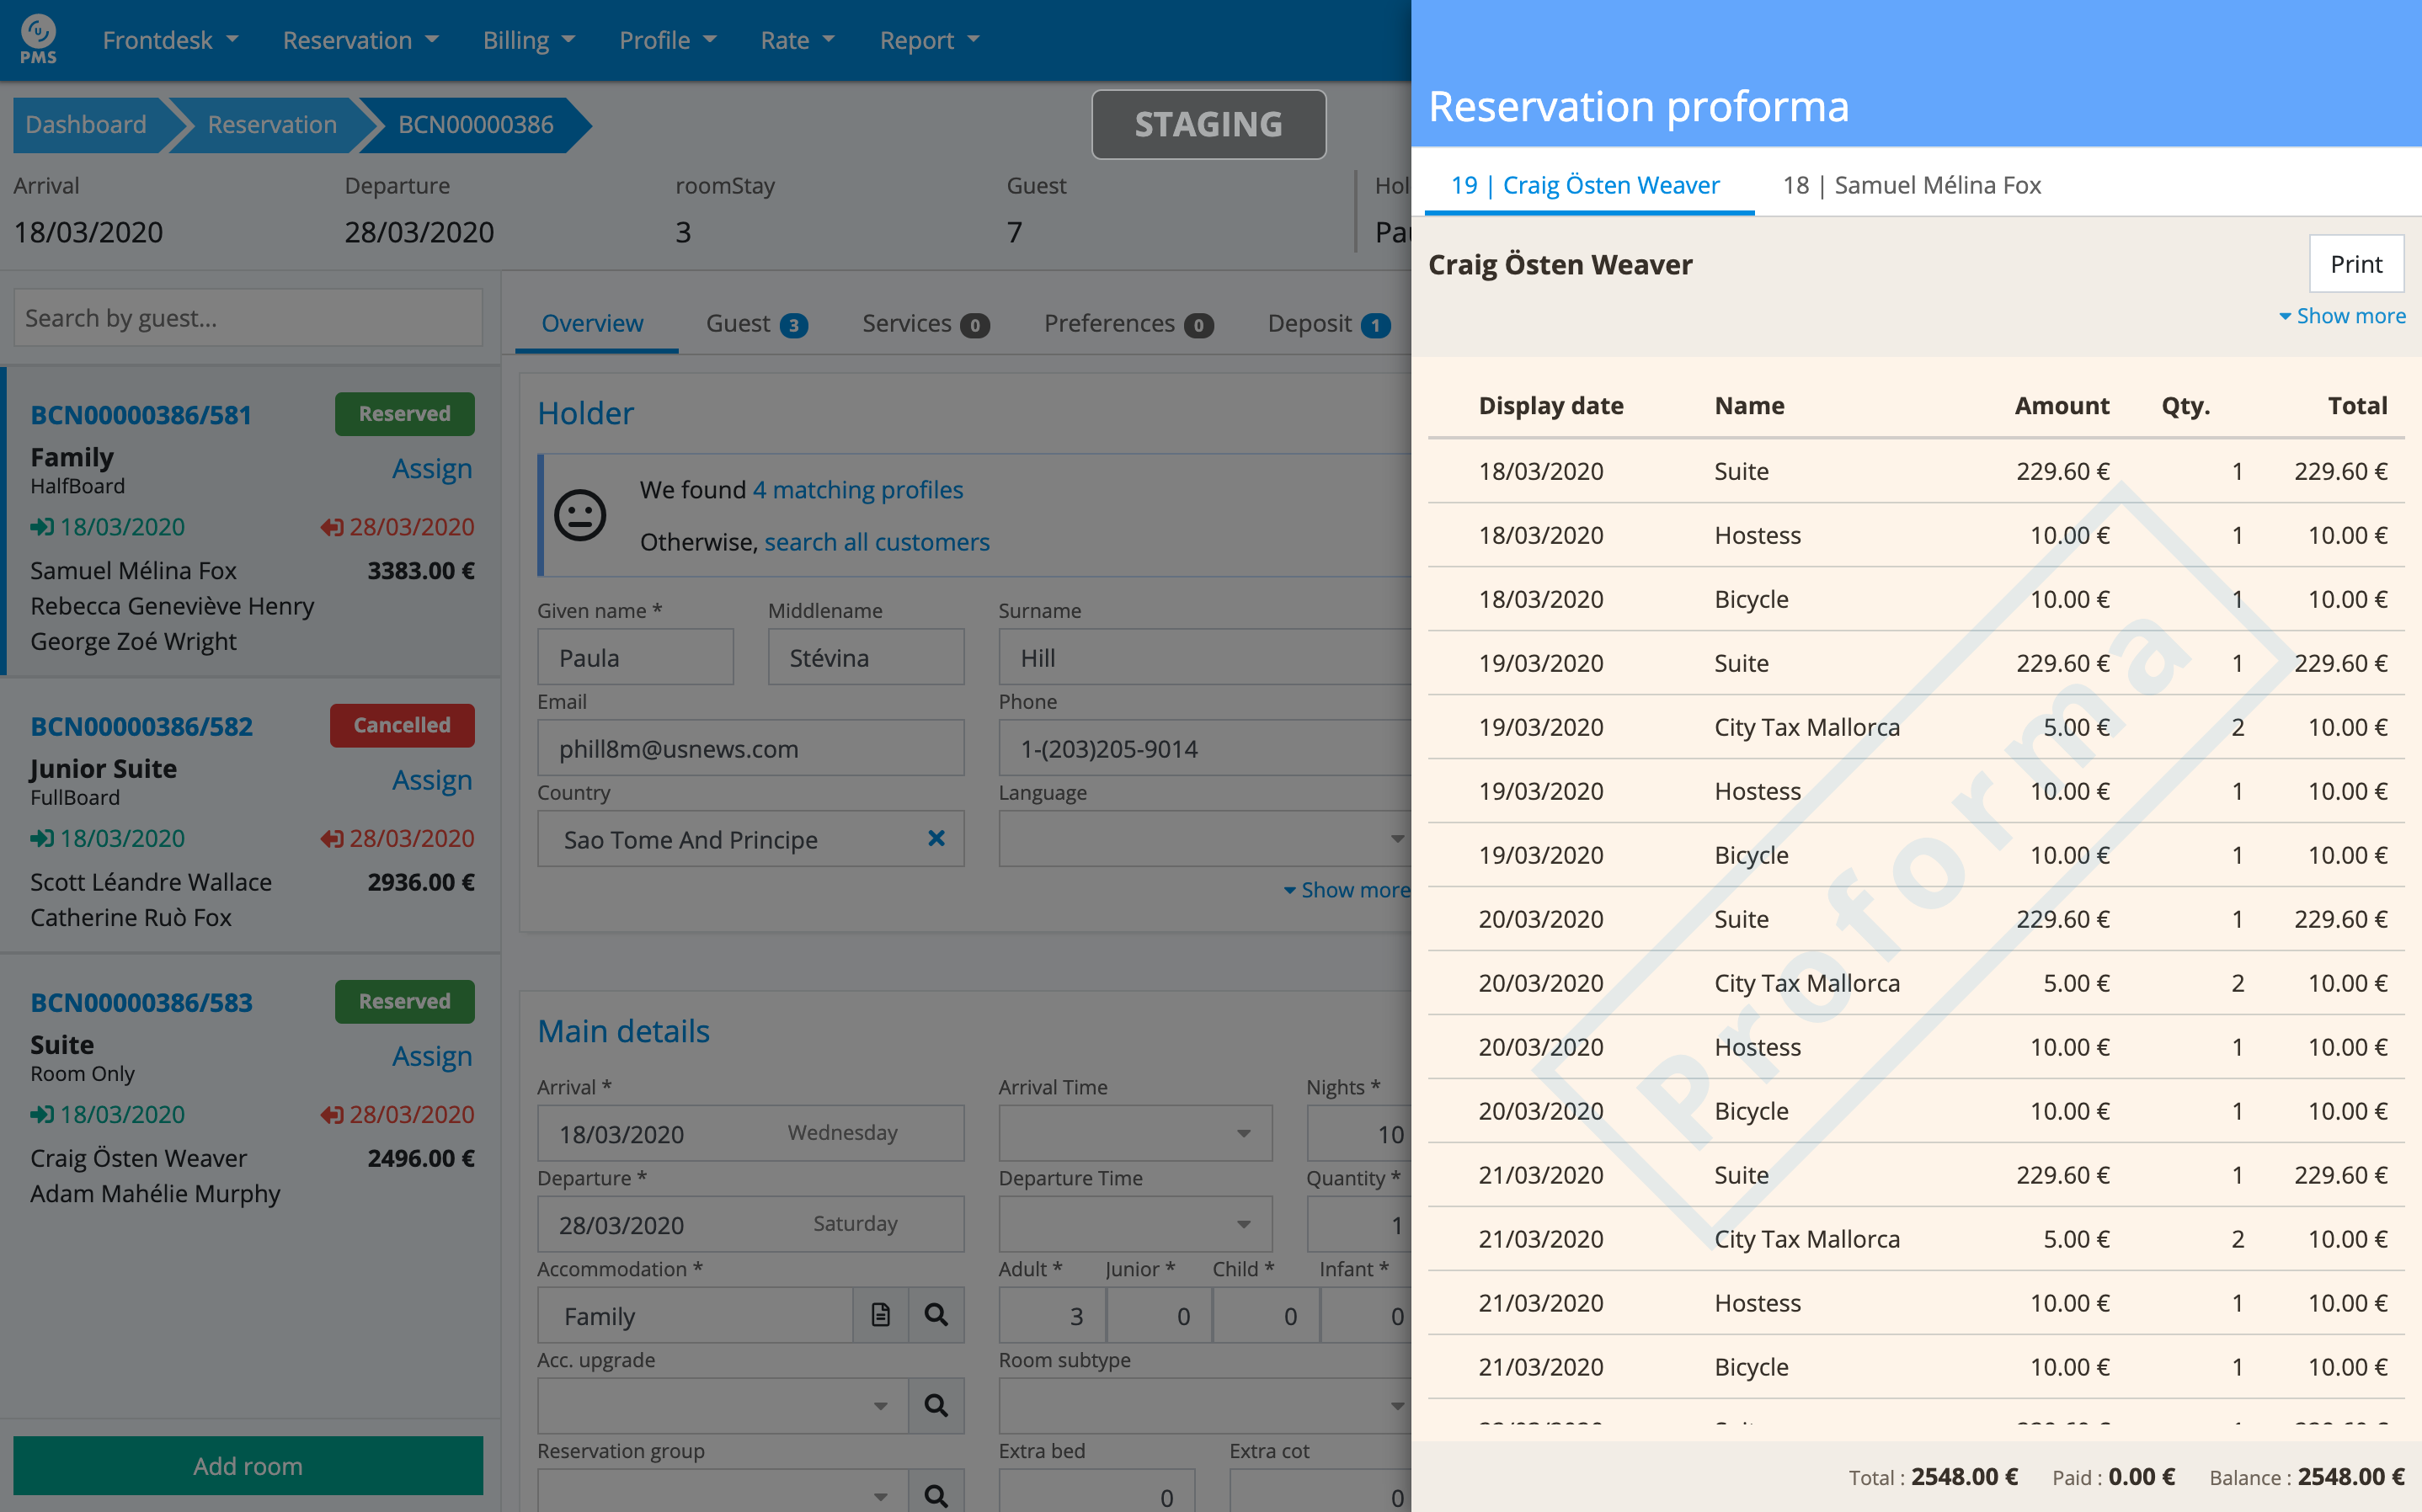Screen dimensions: 2422x1512
Task: Click the Add room button
Action: [x=247, y=1465]
